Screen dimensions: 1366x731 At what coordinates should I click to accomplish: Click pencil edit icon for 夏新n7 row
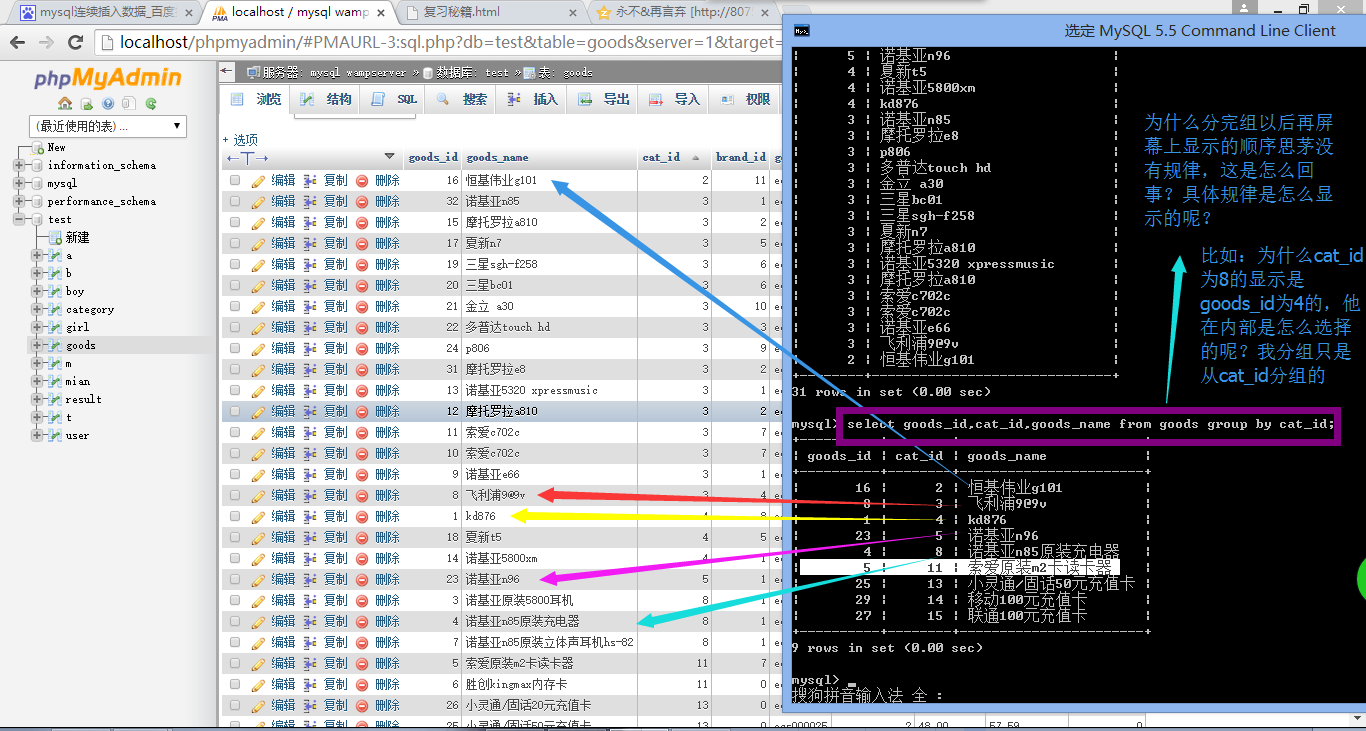click(x=258, y=243)
